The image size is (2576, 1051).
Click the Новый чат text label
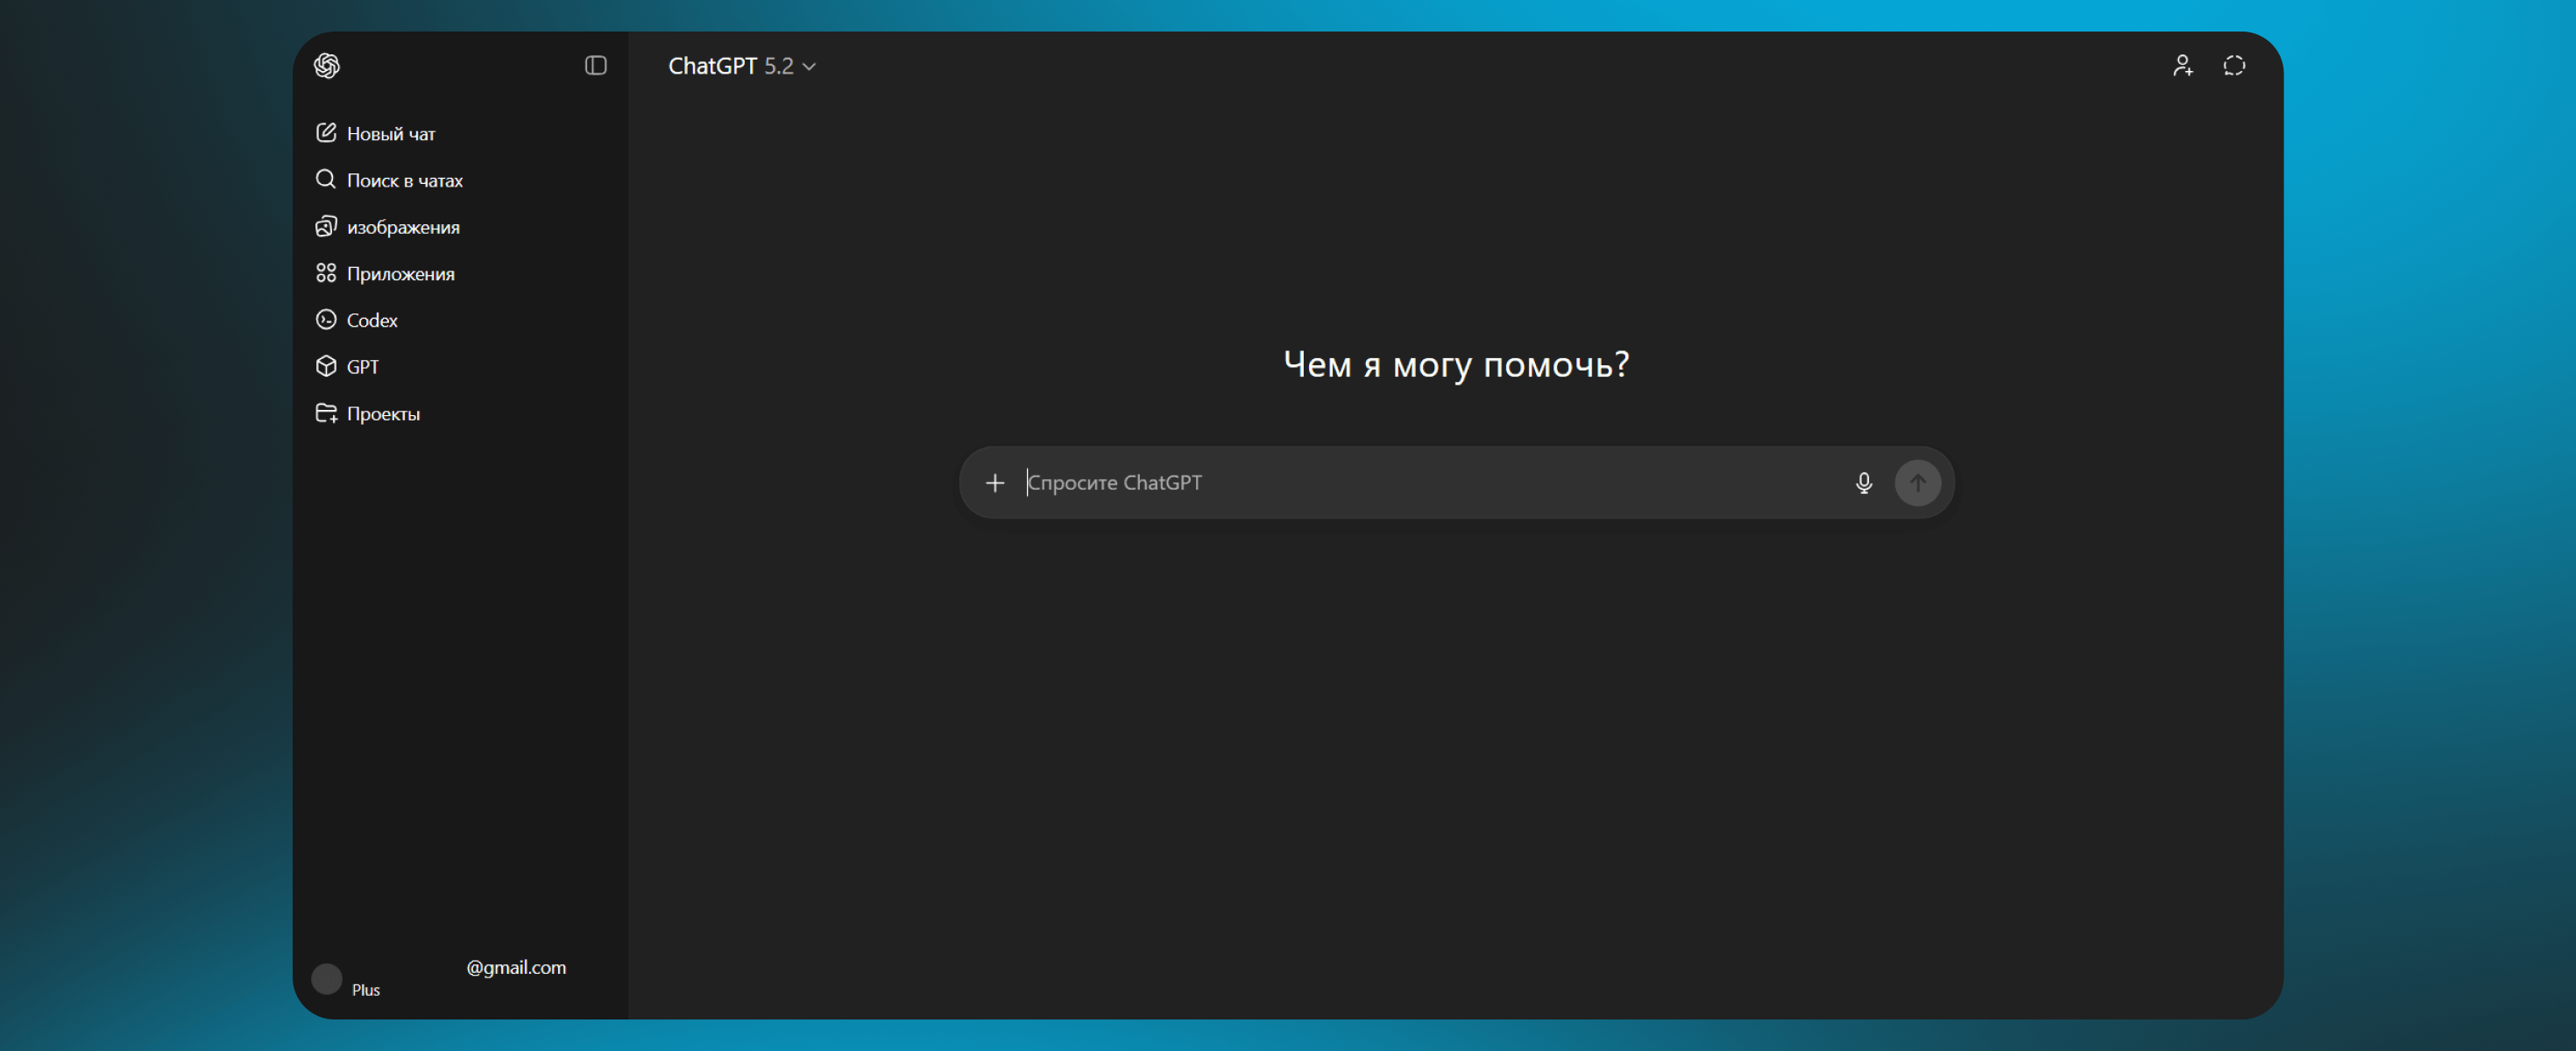coord(391,134)
